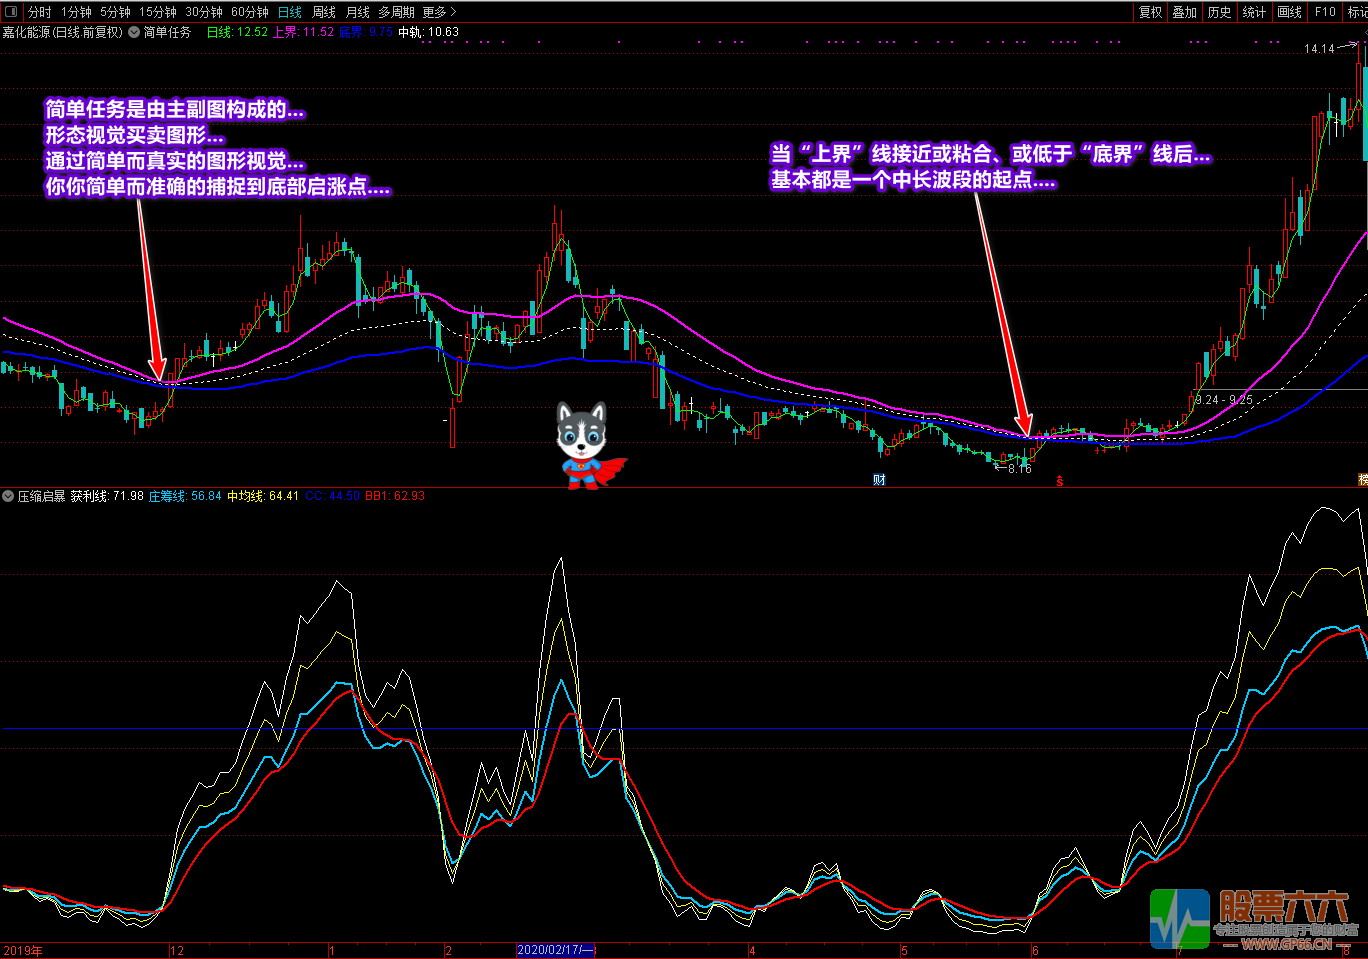This screenshot has width=1368, height=959.
Task: Open the 简单任务 indicator dropdown arrow
Action: point(134,32)
